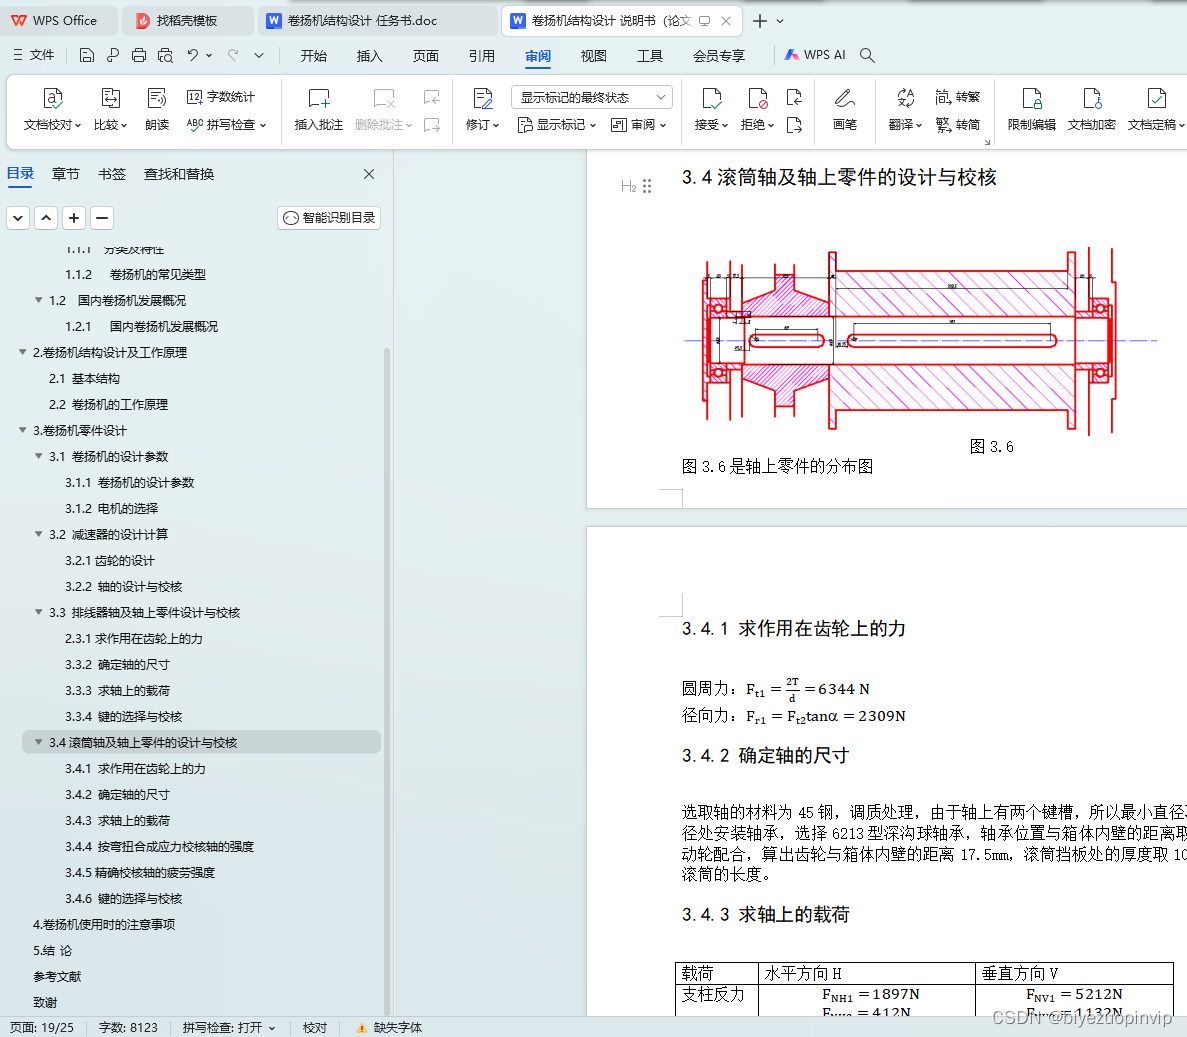
Task: Switch to the 章节 navigation tab
Action: (x=65, y=174)
